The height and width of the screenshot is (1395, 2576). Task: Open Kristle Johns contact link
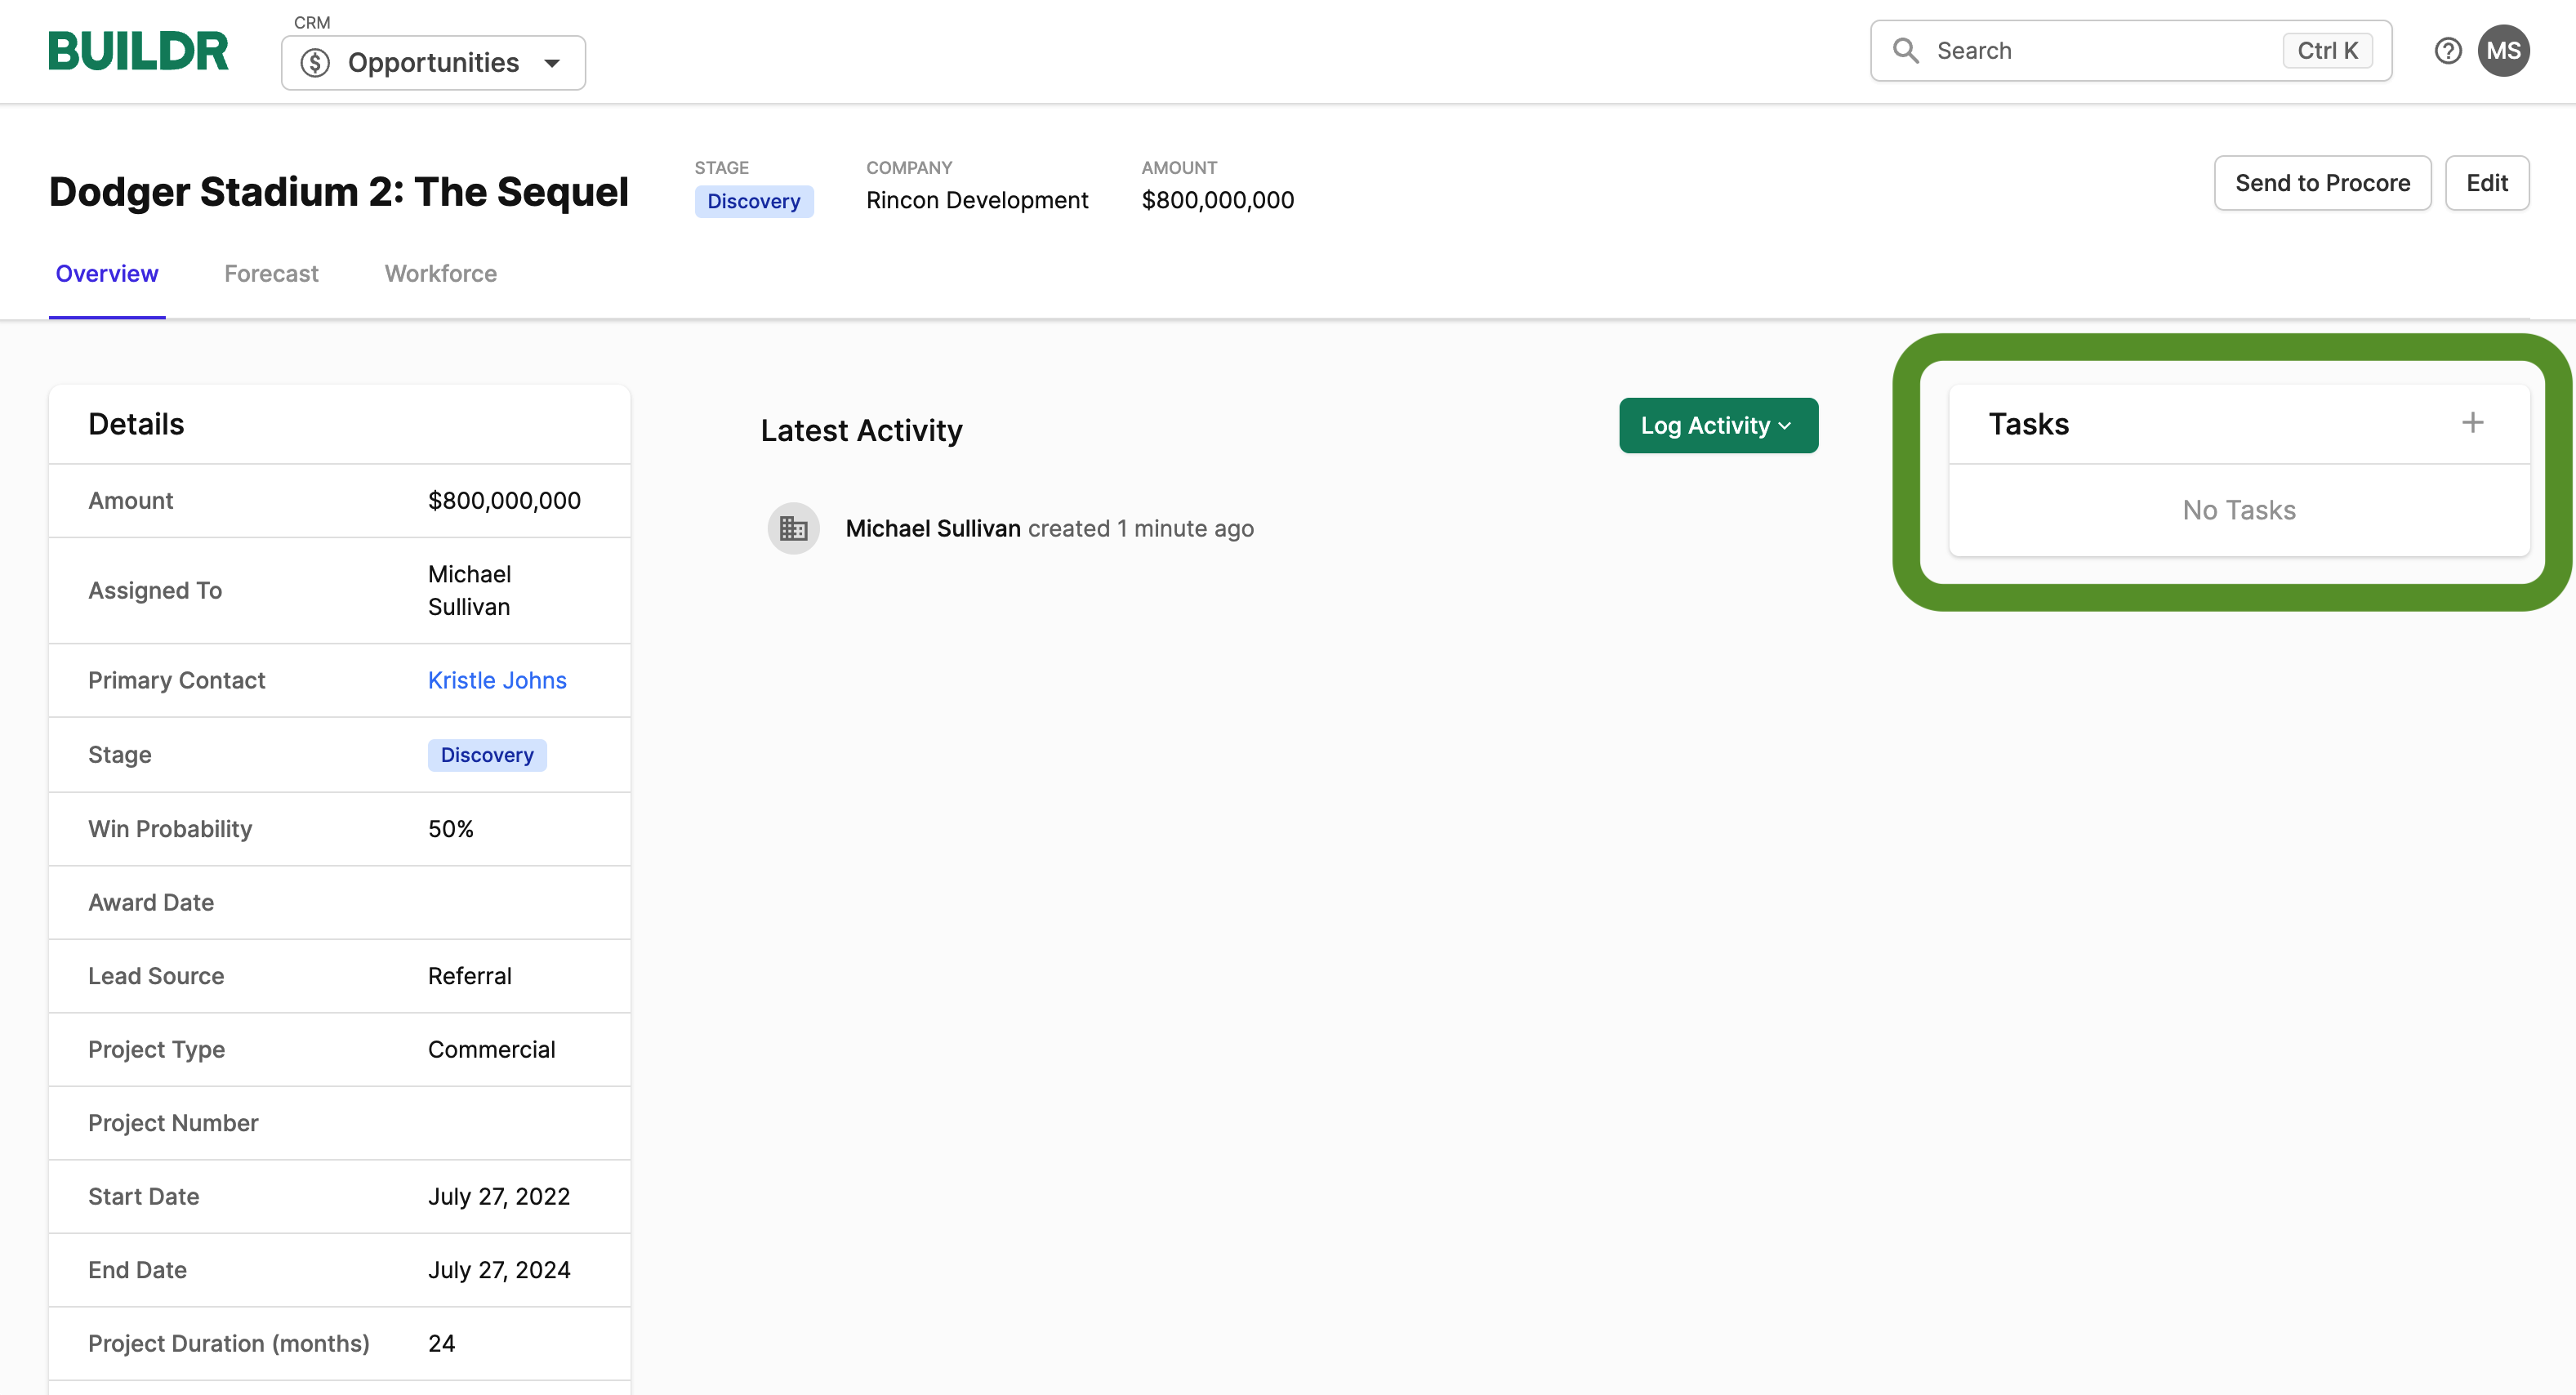point(497,680)
